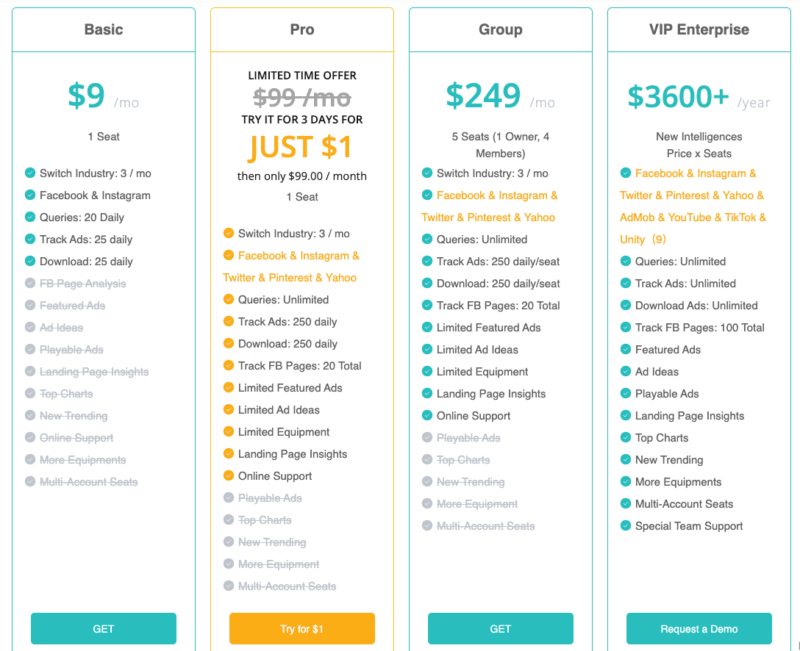This screenshot has height=651, width=800.
Task: Click the $3600+ yearly price
Action: tap(678, 97)
